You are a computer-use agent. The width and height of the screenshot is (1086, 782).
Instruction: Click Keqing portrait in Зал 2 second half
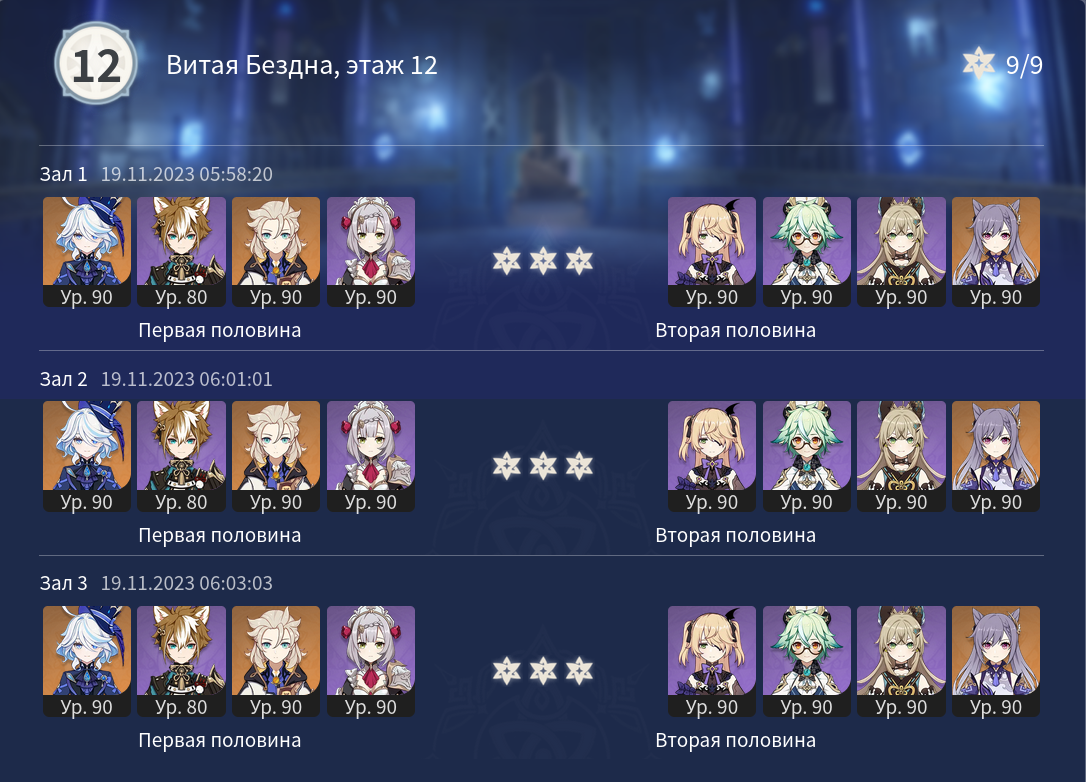point(996,456)
